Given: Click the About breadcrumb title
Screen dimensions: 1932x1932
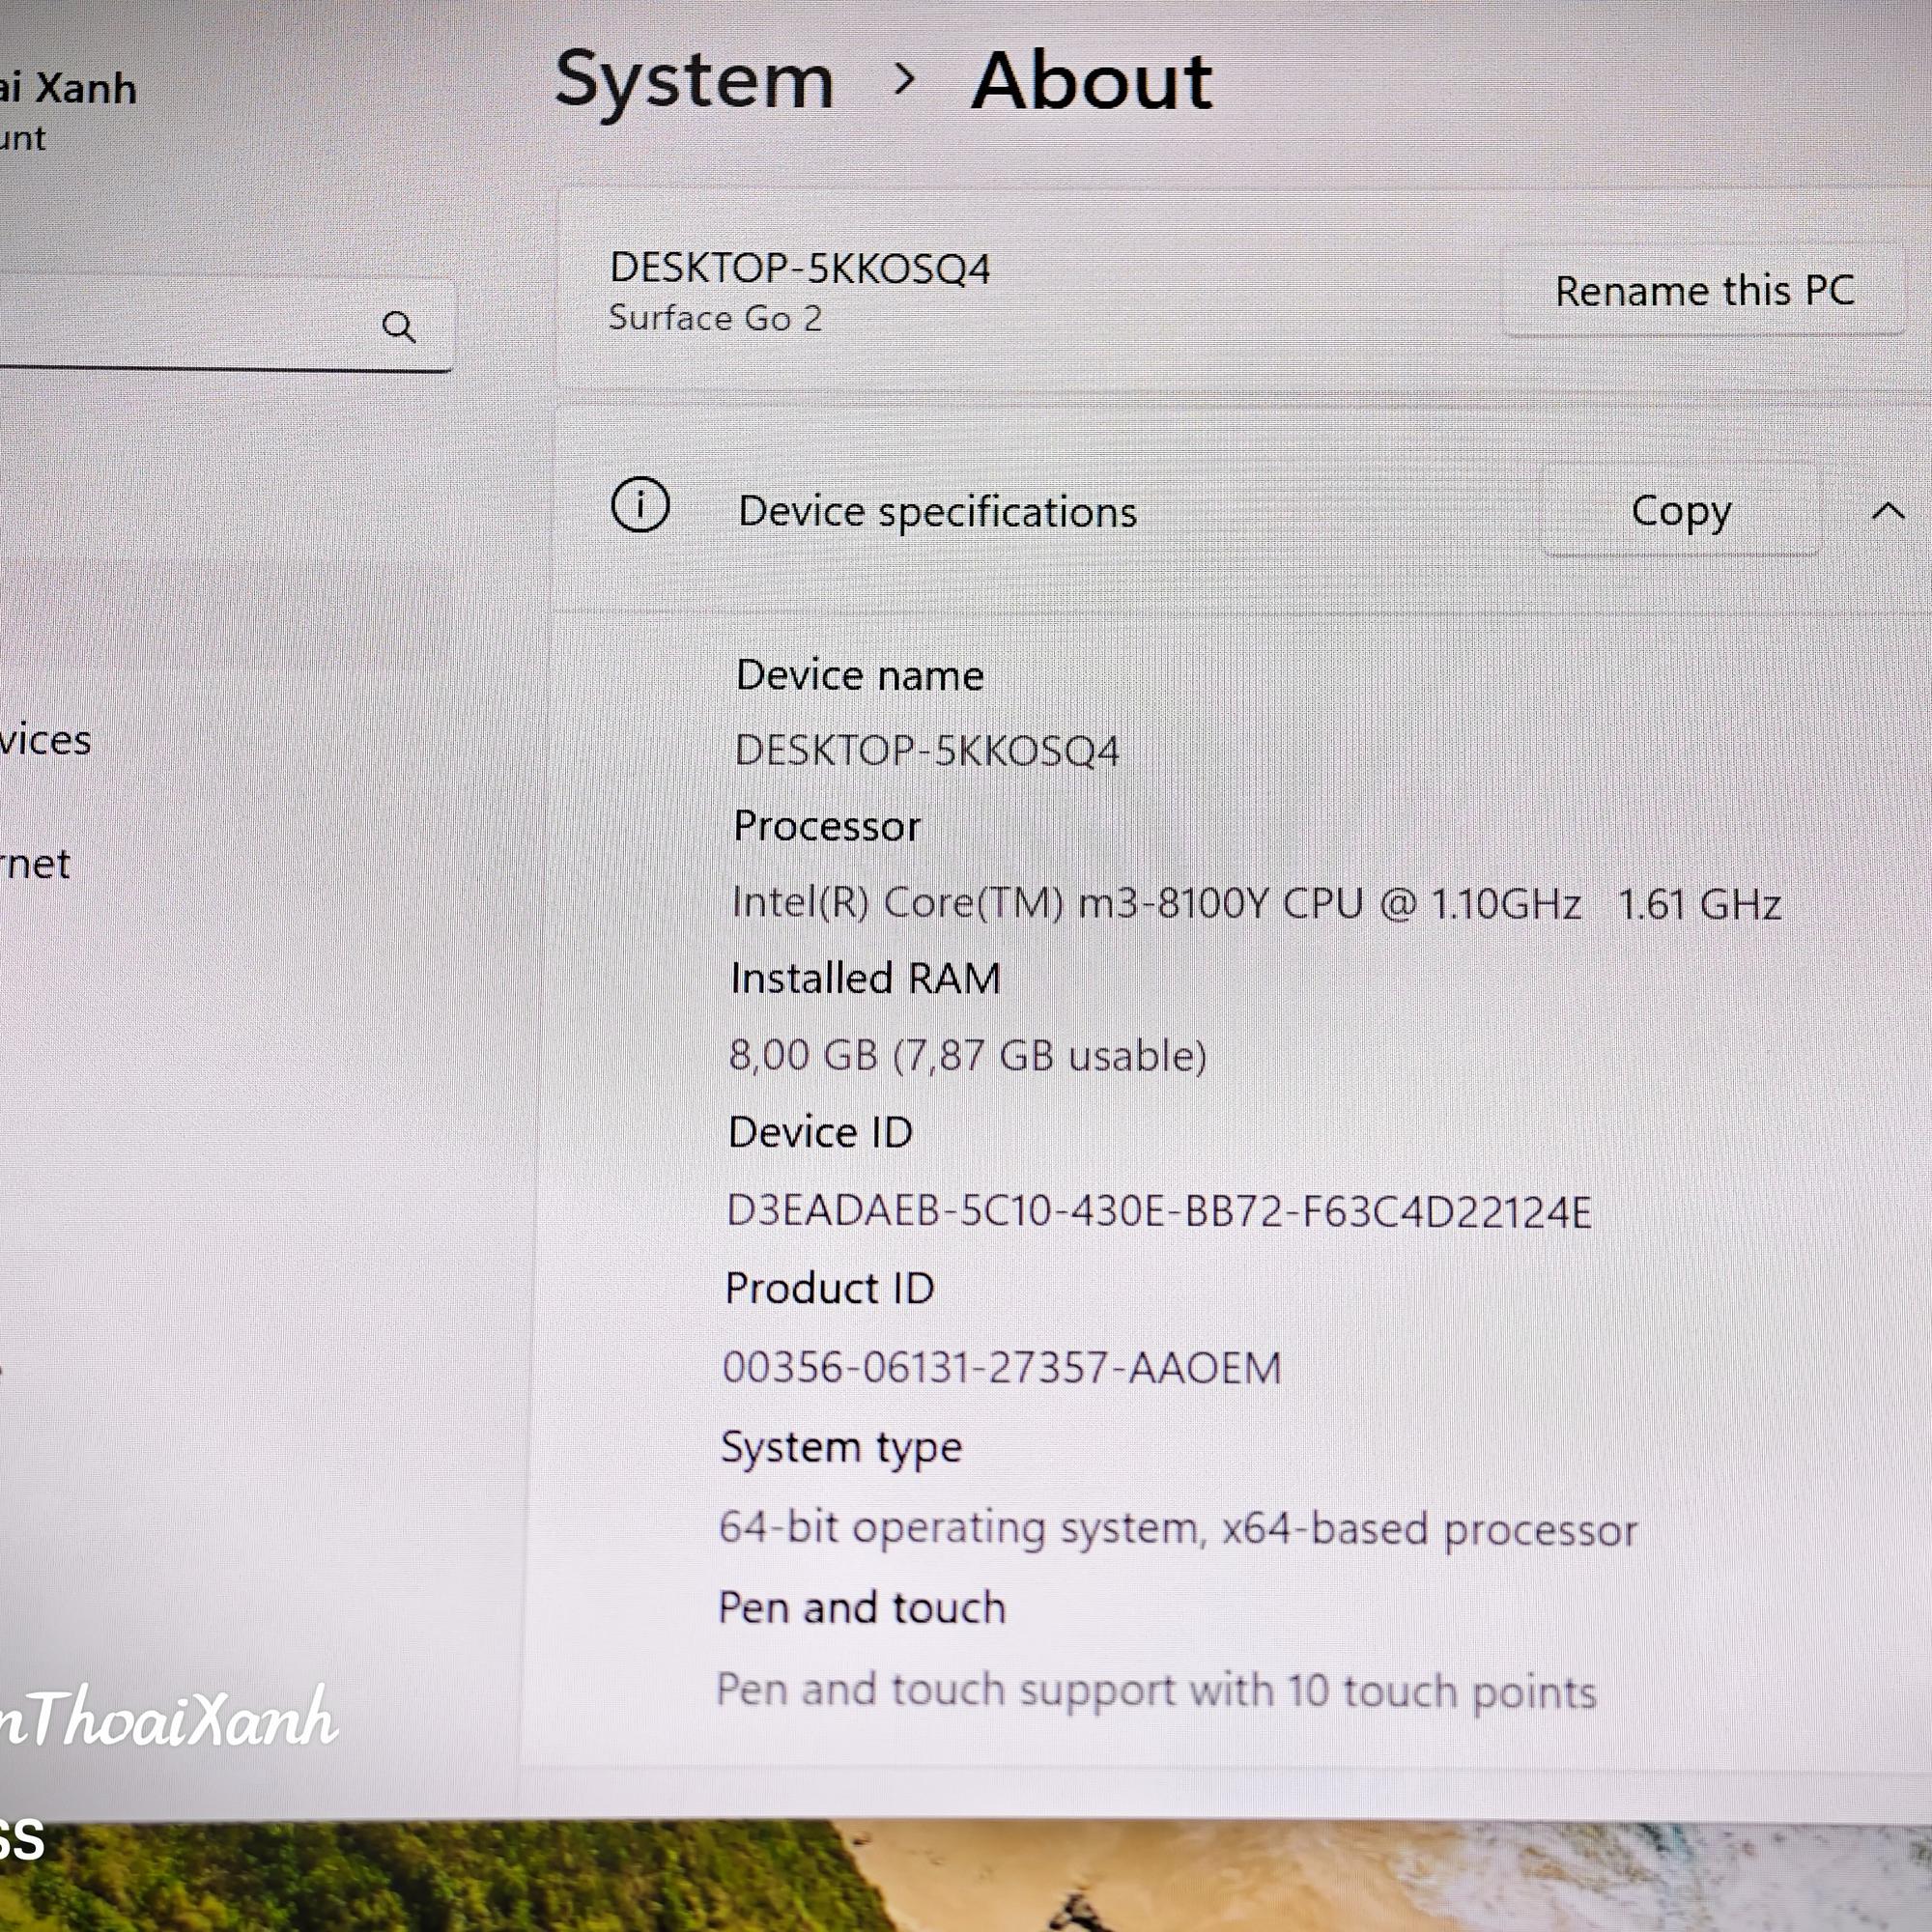Looking at the screenshot, I should (1092, 81).
